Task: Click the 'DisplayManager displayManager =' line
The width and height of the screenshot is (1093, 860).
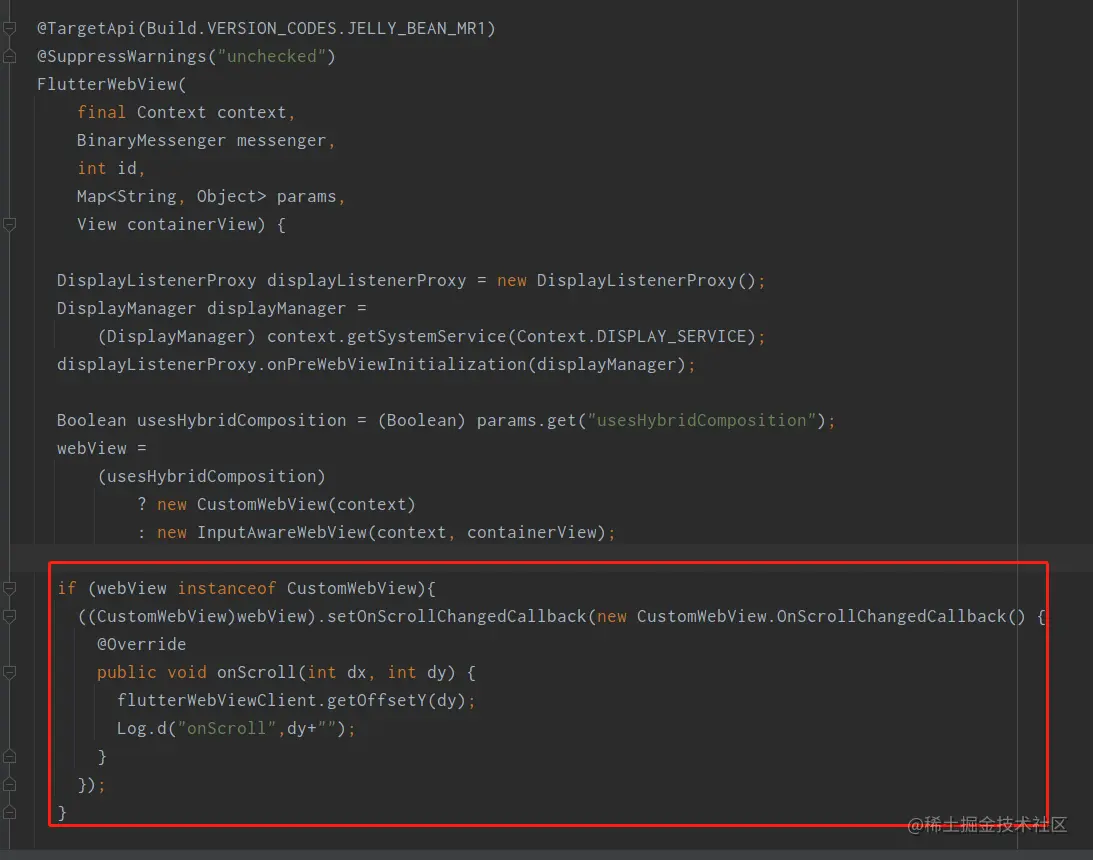Action: [212, 308]
